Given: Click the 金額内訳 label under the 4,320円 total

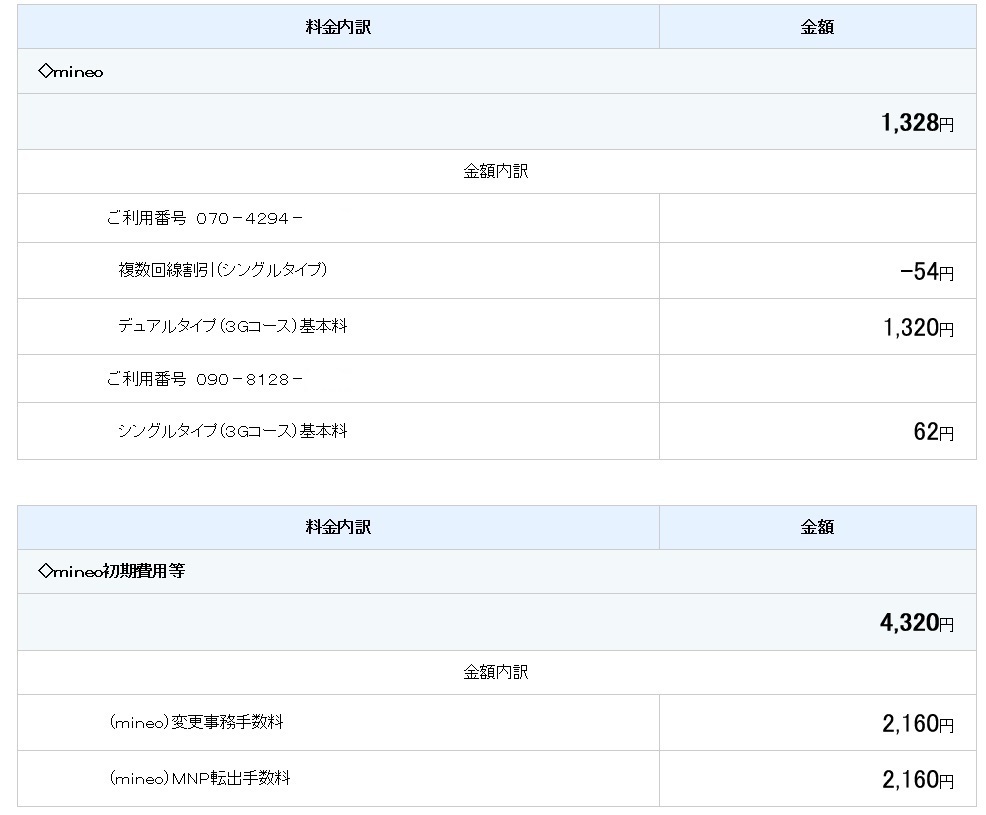Looking at the screenshot, I should pyautogui.click(x=495, y=672).
